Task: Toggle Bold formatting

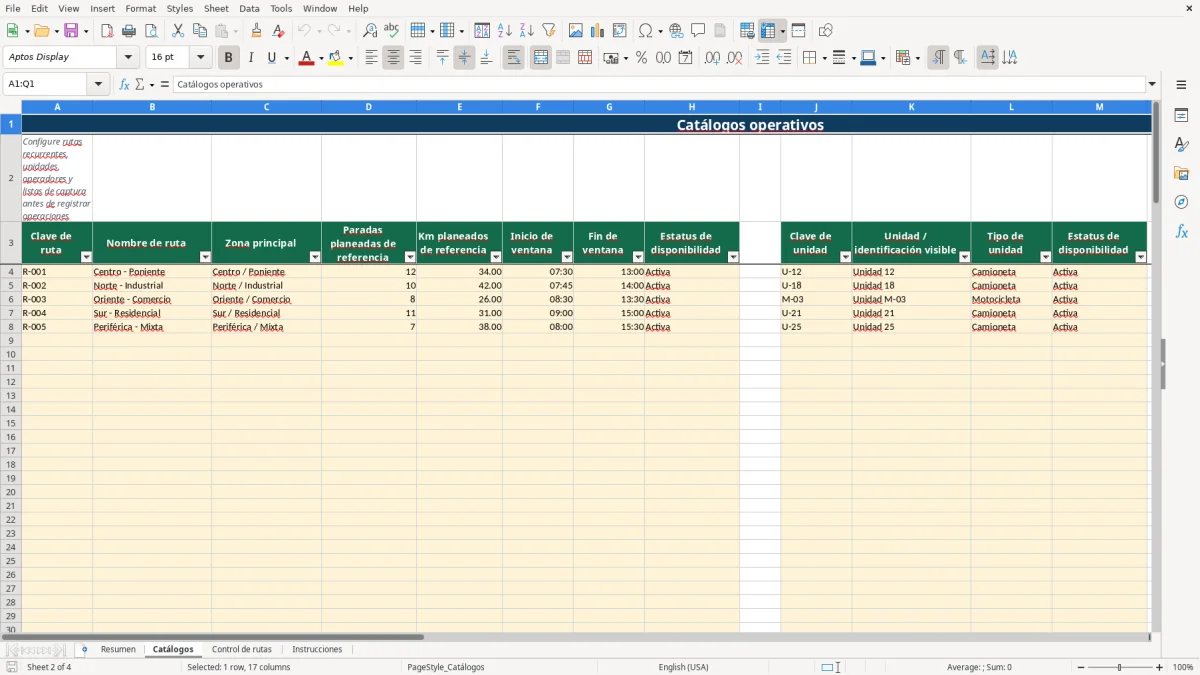Action: click(229, 58)
